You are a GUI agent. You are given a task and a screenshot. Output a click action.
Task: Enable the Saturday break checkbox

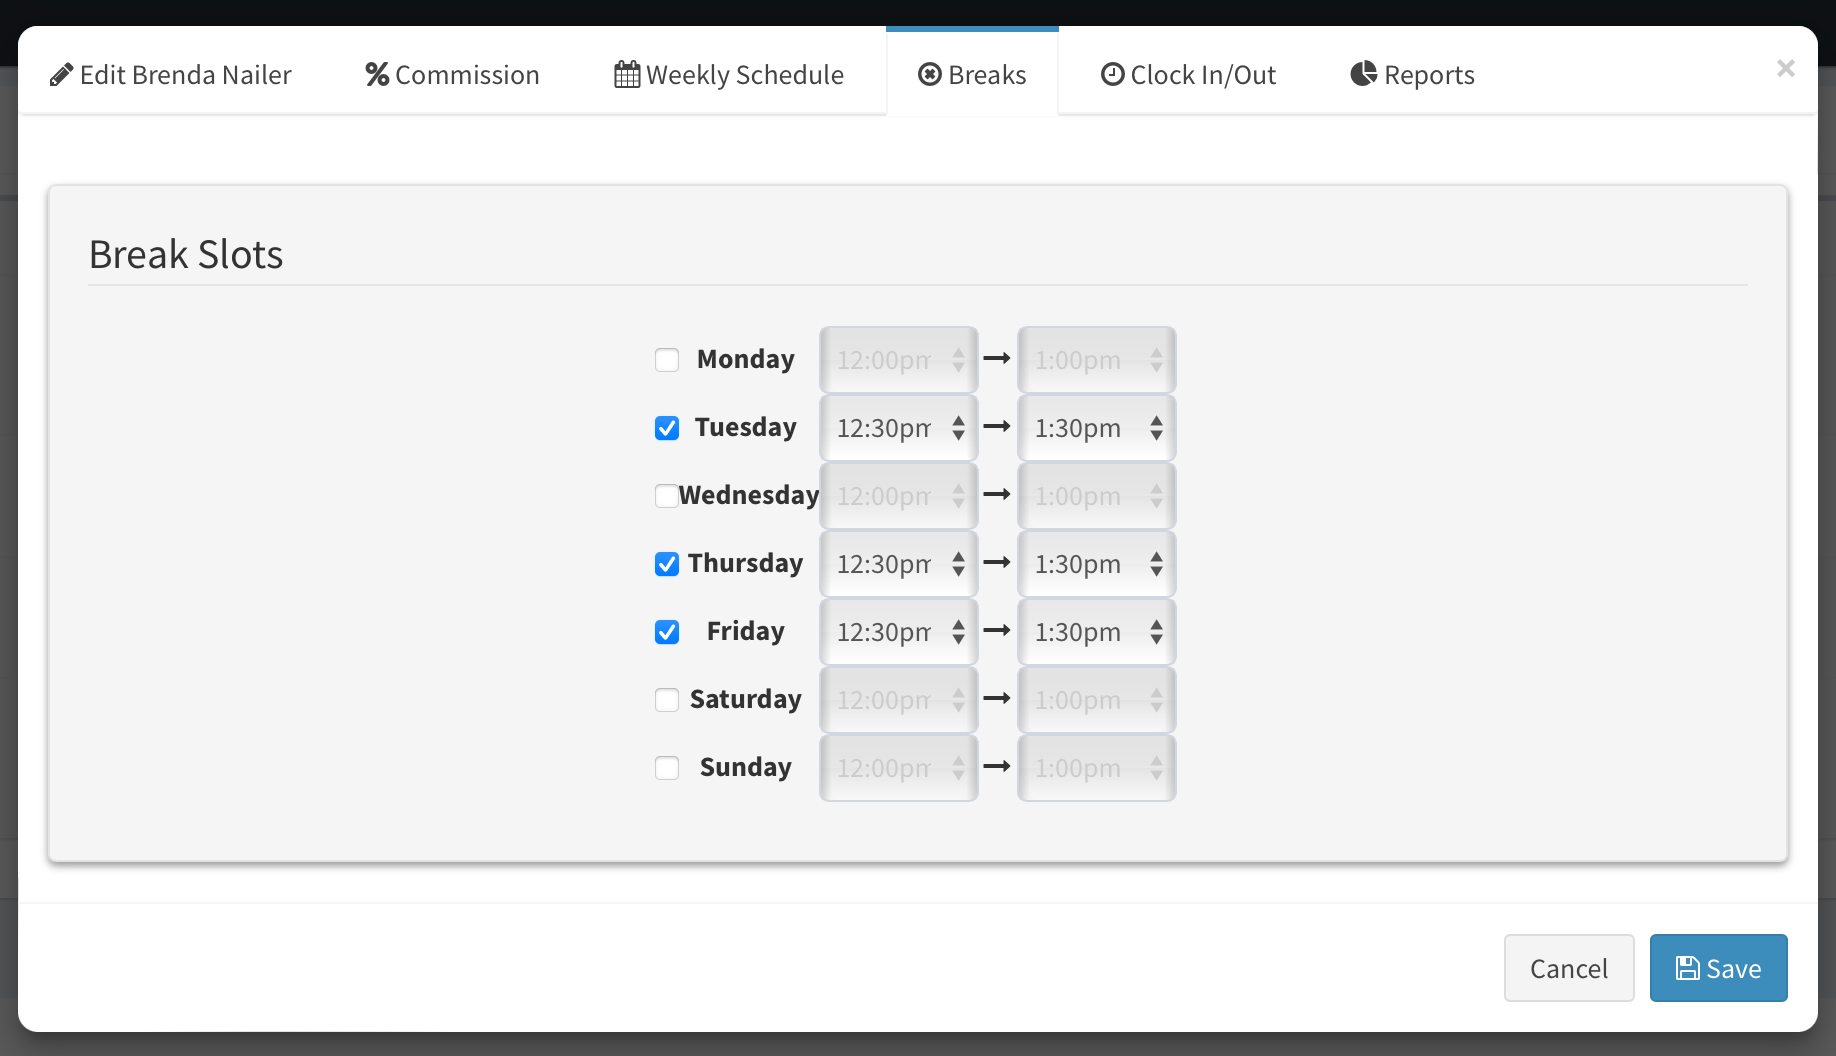click(x=667, y=700)
